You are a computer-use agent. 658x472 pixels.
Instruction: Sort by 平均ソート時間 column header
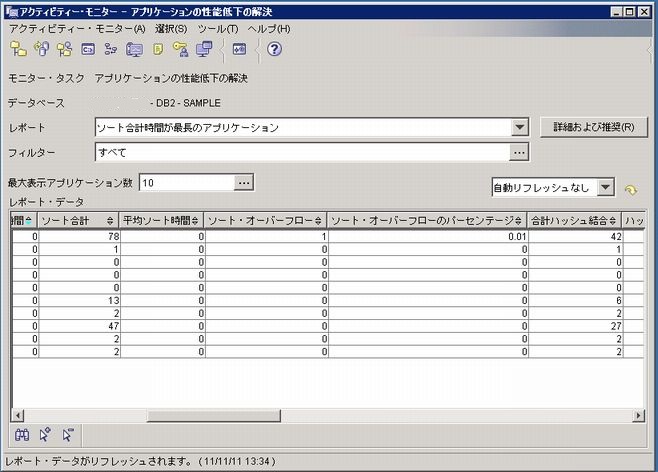[x=162, y=220]
